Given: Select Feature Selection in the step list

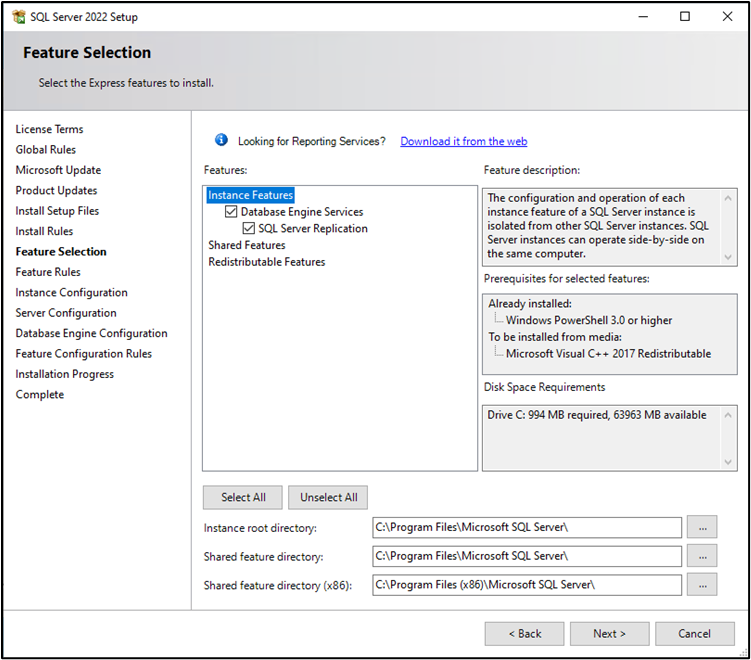Looking at the screenshot, I should click(61, 252).
